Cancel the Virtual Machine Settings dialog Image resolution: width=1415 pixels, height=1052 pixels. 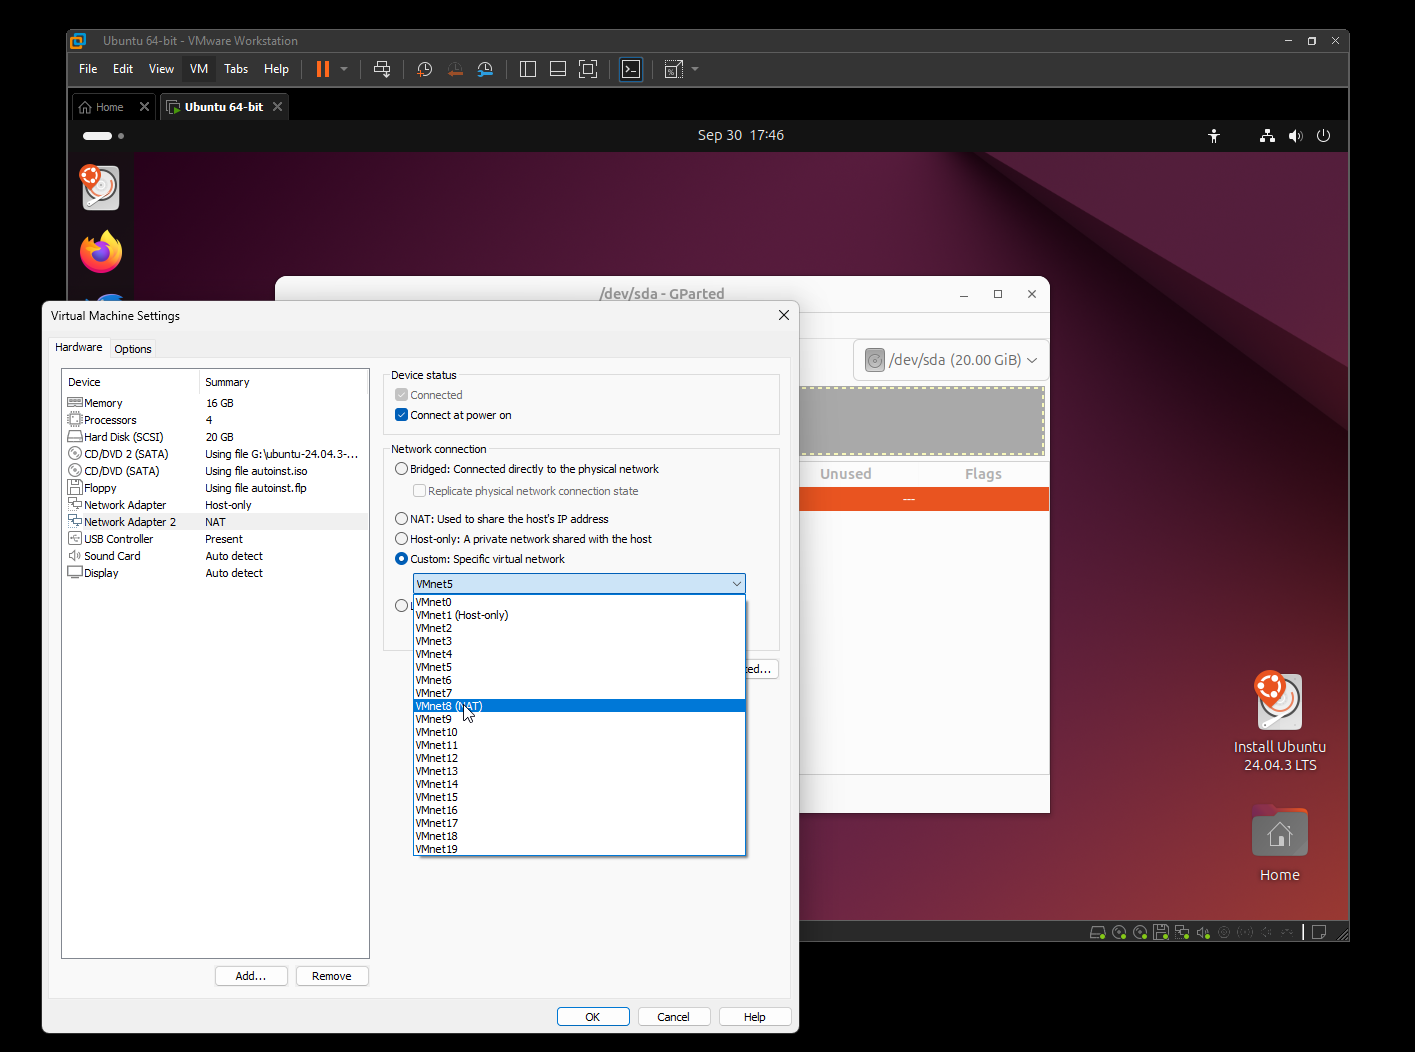(674, 1017)
